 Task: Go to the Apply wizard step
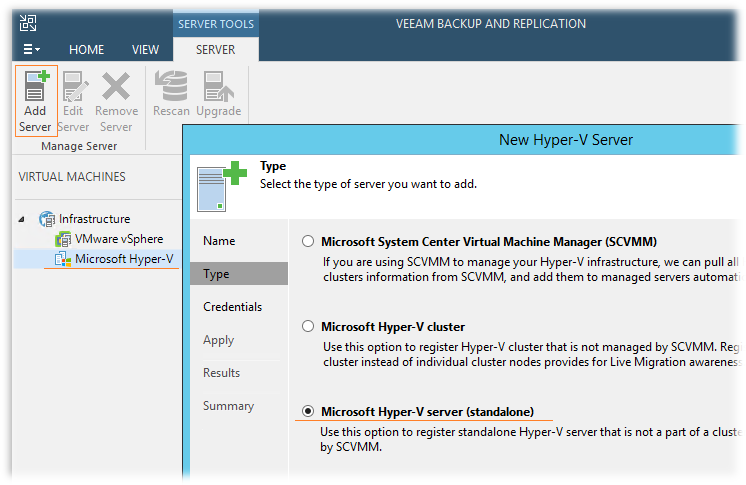point(219,340)
